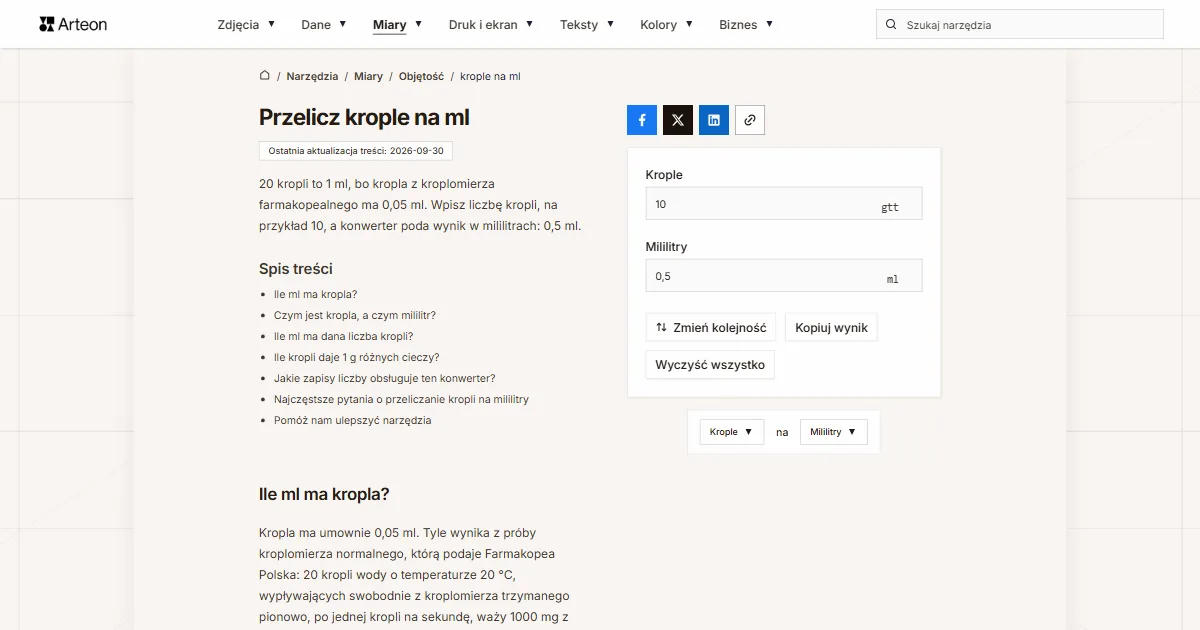This screenshot has width=1200, height=630.
Task: Share page on LinkedIn
Action: coord(714,120)
